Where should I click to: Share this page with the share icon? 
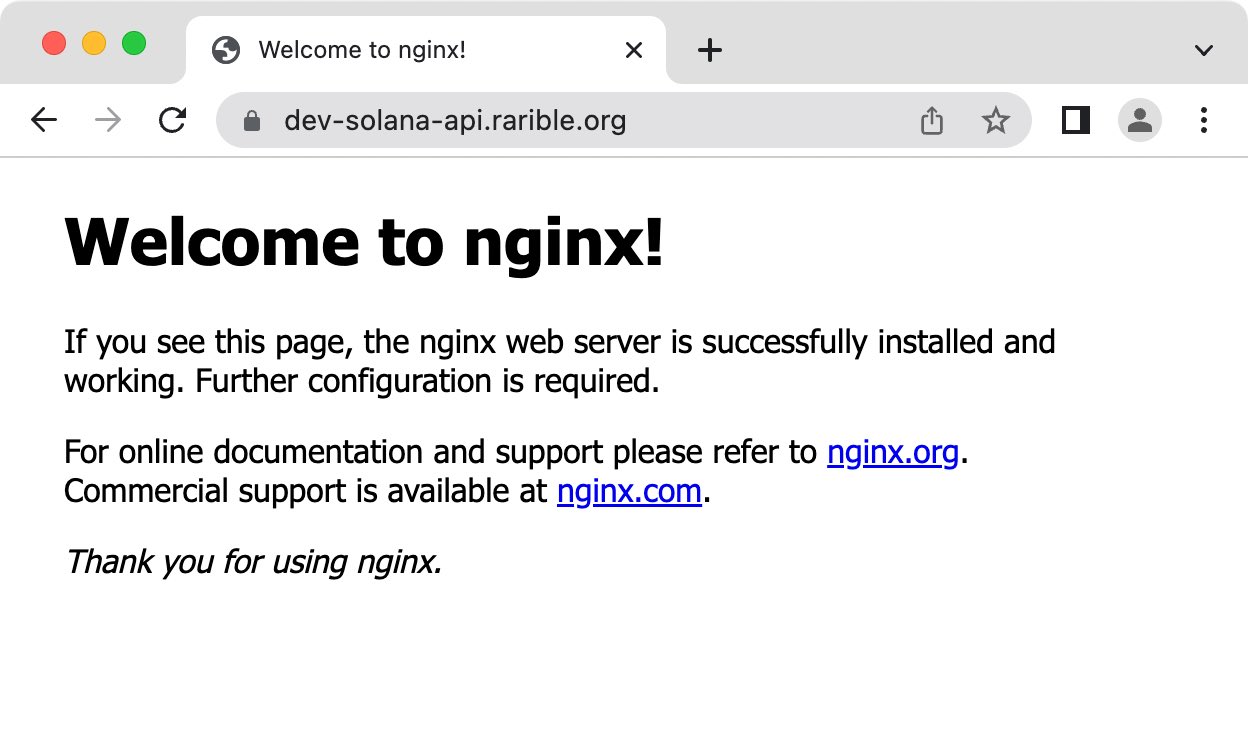pyautogui.click(x=931, y=121)
